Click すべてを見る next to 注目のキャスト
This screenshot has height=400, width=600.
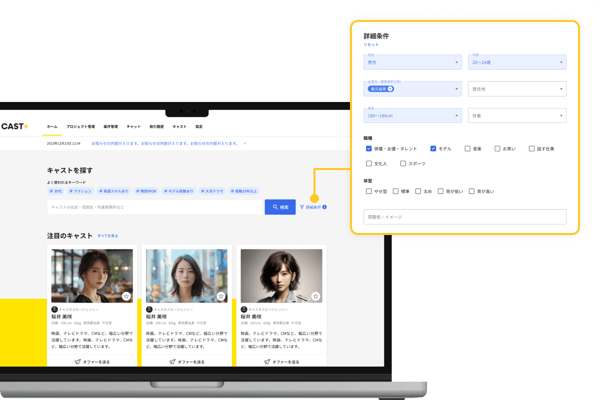[x=108, y=235]
